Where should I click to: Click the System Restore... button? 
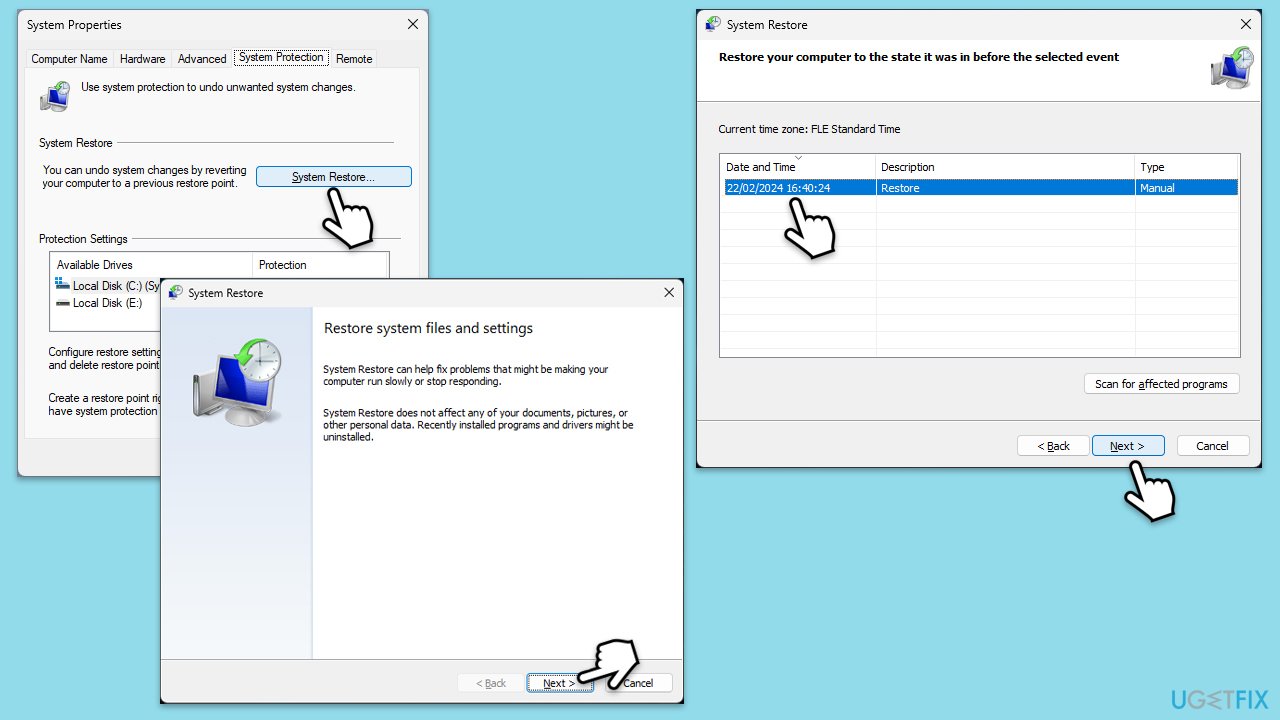(x=333, y=177)
